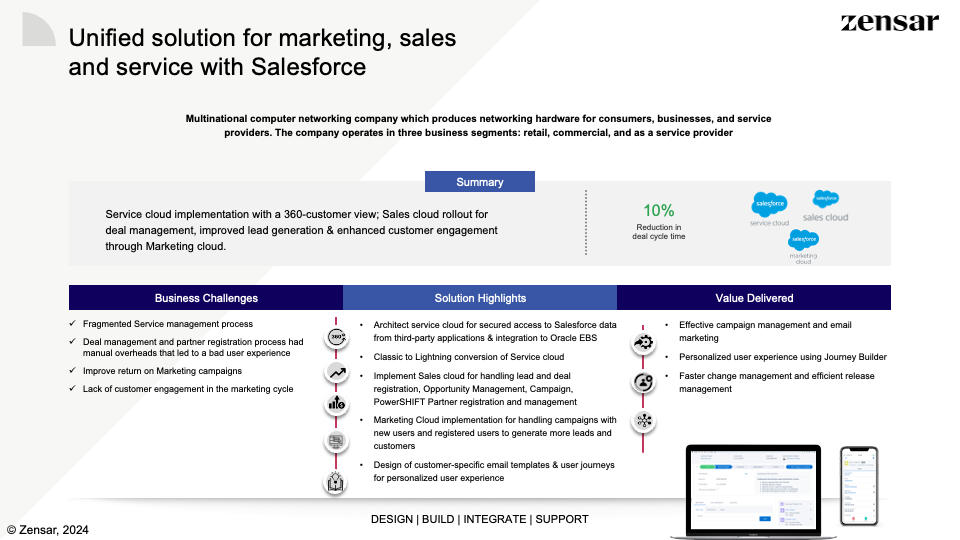The height and width of the screenshot is (540, 960).
Task: Click 'Lack of customer engagement' item
Action: tap(188, 389)
